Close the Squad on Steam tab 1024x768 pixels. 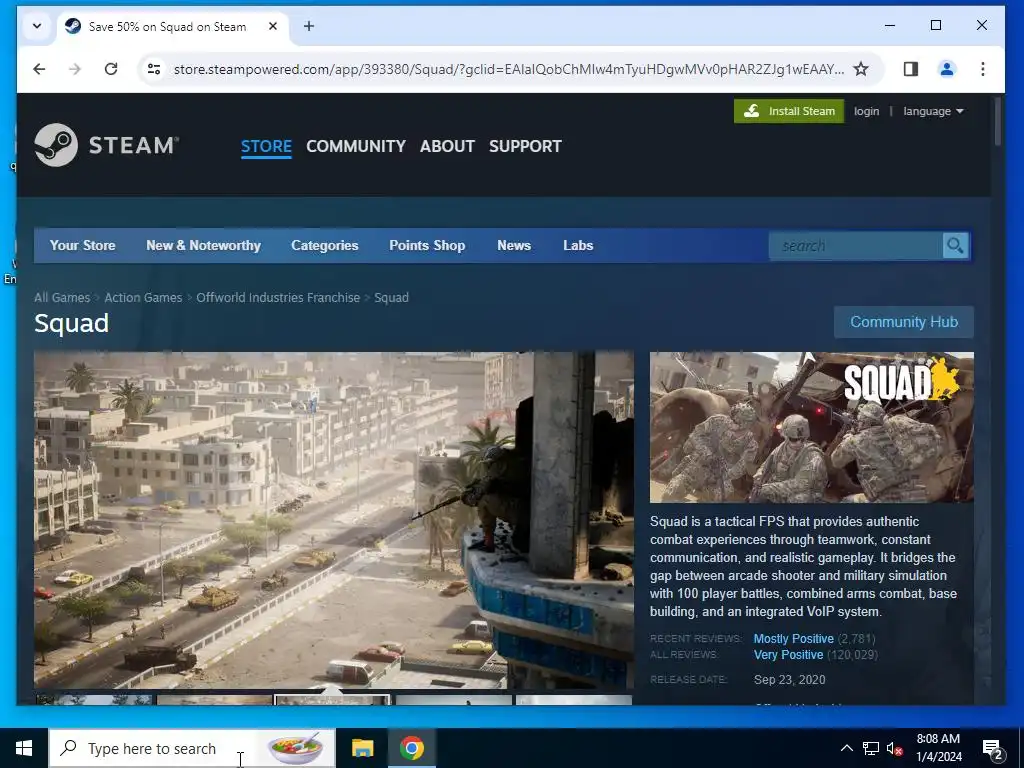(x=273, y=26)
